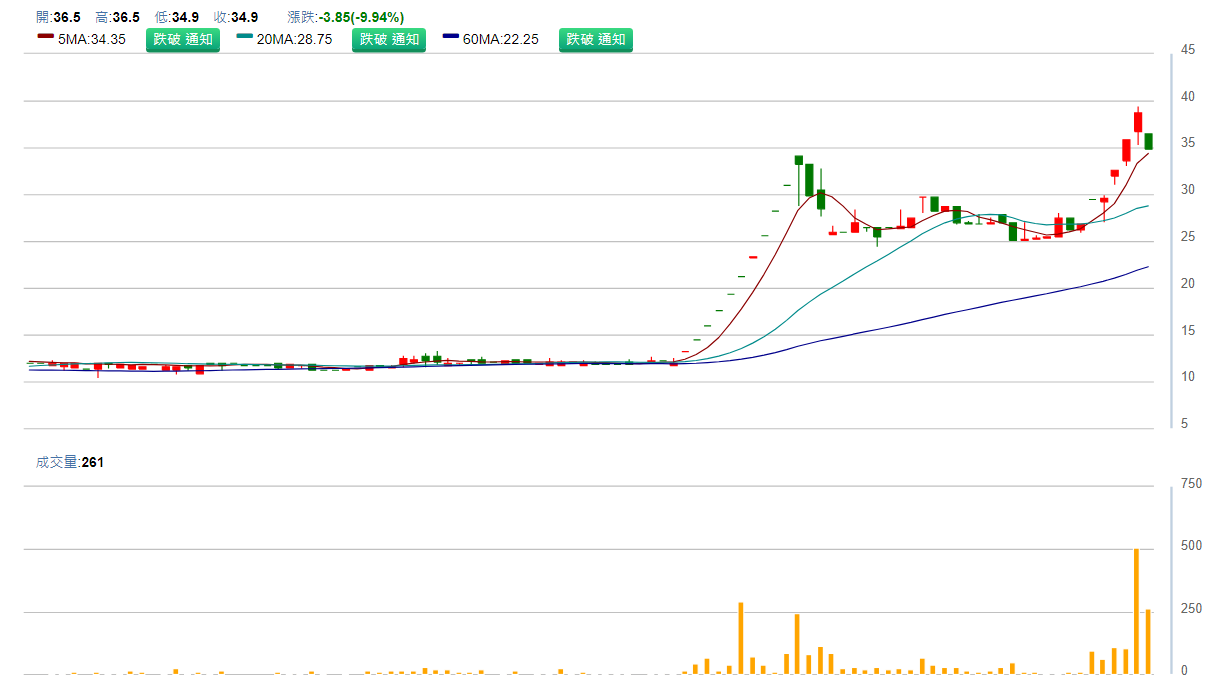The image size is (1229, 687).
Task: Click the 低 low price value 34.9
Action: click(185, 17)
